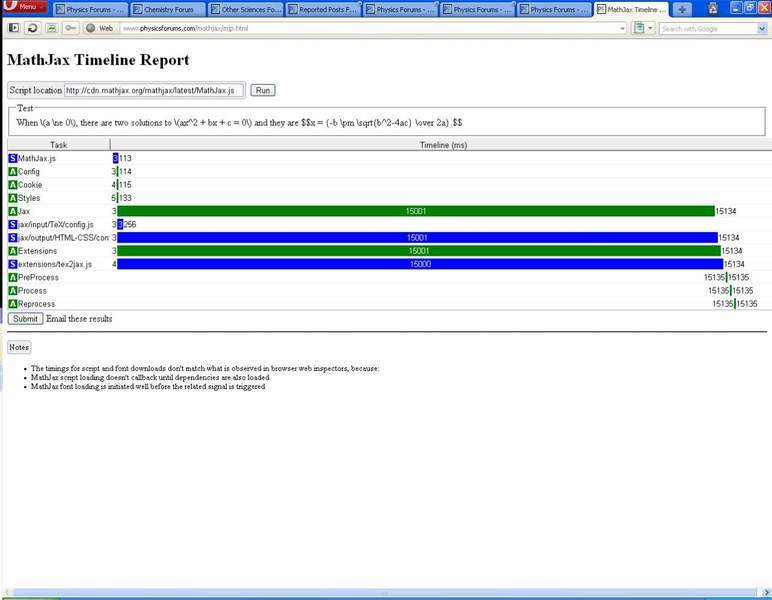Select the MathJax Timeline tab
The height and width of the screenshot is (600, 772).
(x=631, y=9)
